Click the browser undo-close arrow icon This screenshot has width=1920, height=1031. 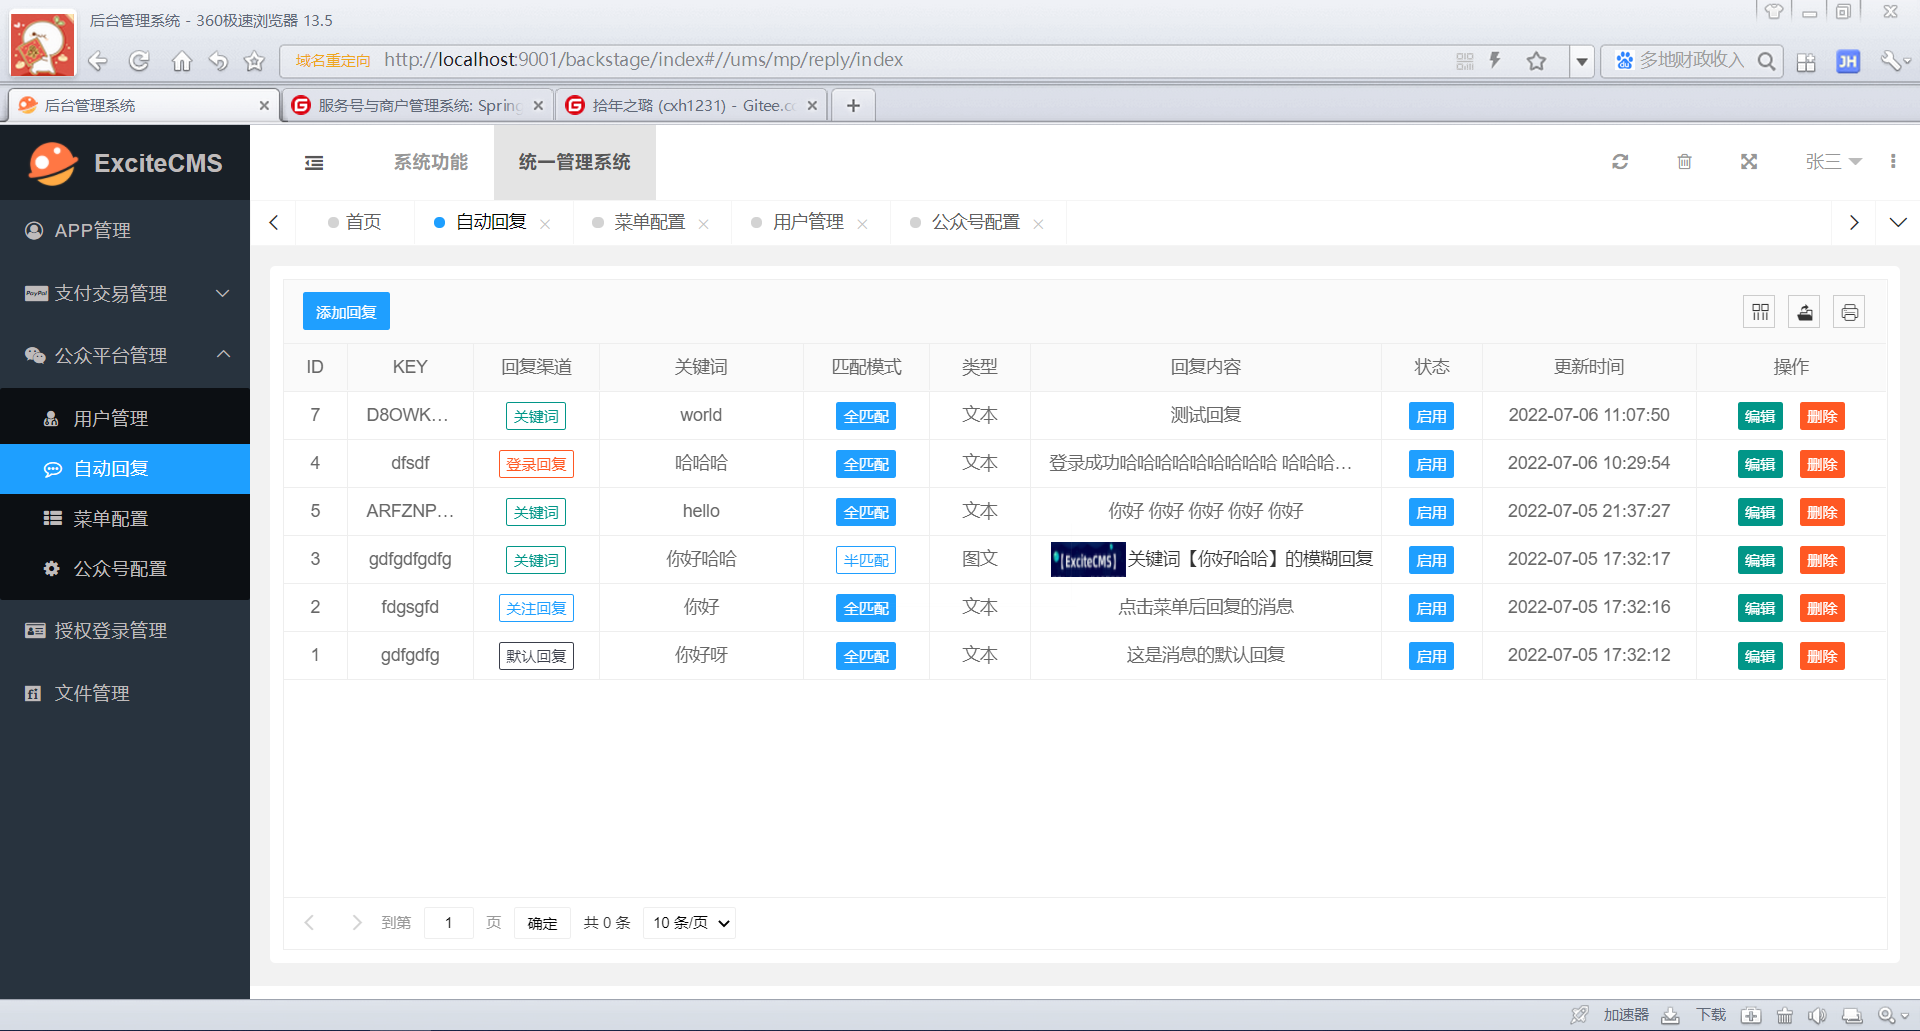(218, 61)
